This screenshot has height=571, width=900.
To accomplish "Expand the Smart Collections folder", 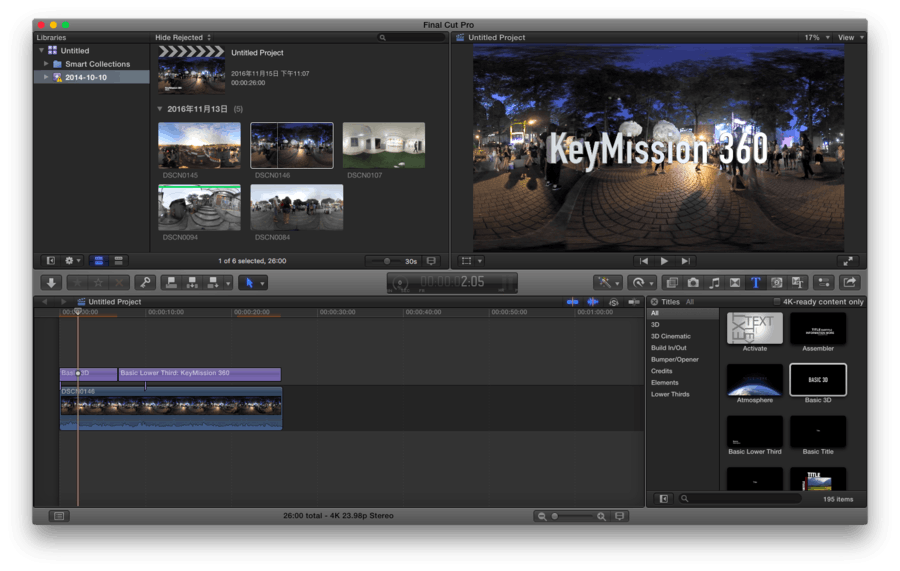I will (46, 64).
